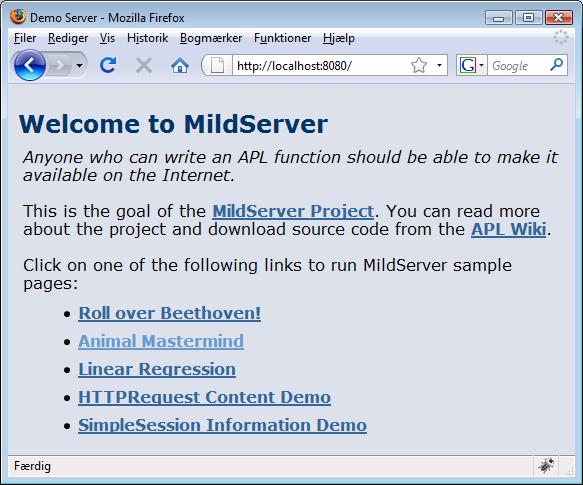Image resolution: width=583 pixels, height=485 pixels.
Task: Reload the page with the Refresh icon
Action: [108, 65]
